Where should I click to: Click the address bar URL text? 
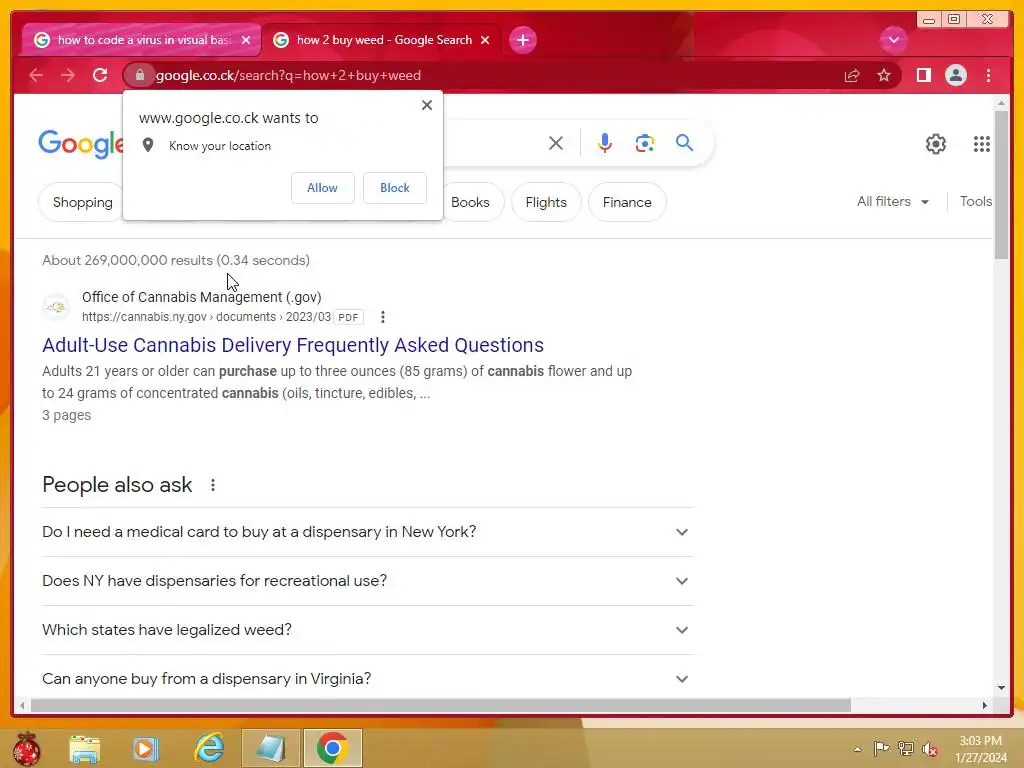288,75
